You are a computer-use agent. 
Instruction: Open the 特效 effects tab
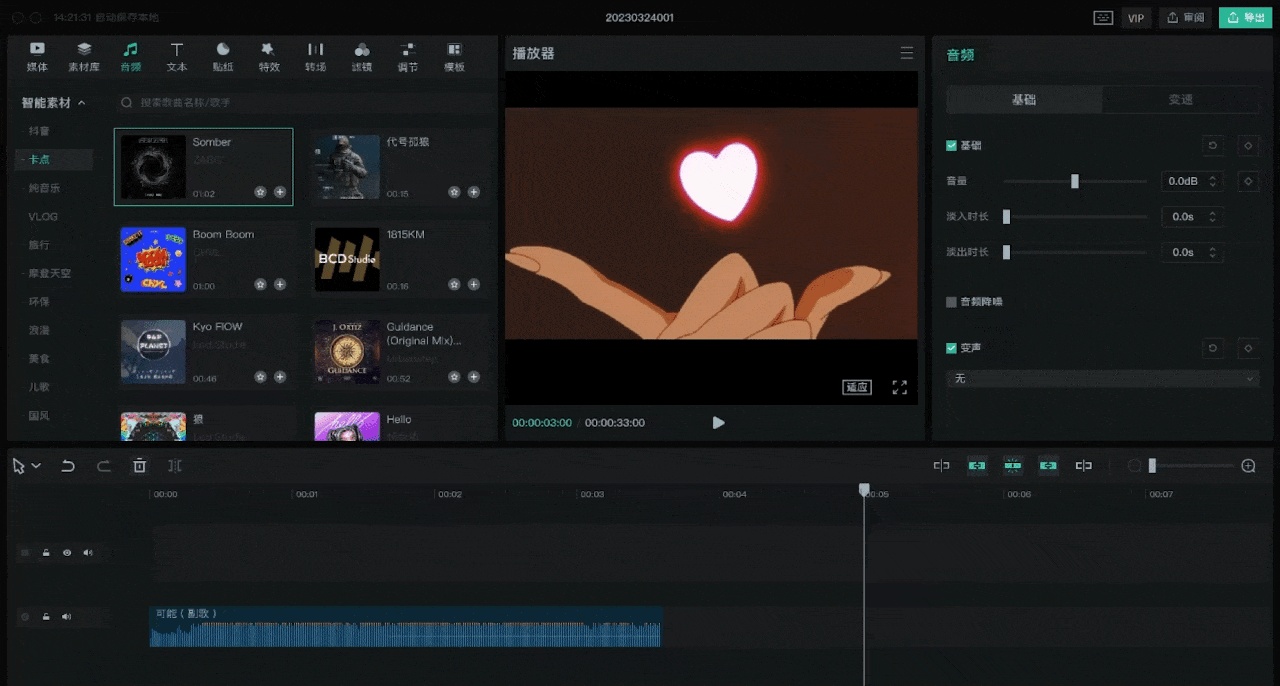click(x=268, y=57)
